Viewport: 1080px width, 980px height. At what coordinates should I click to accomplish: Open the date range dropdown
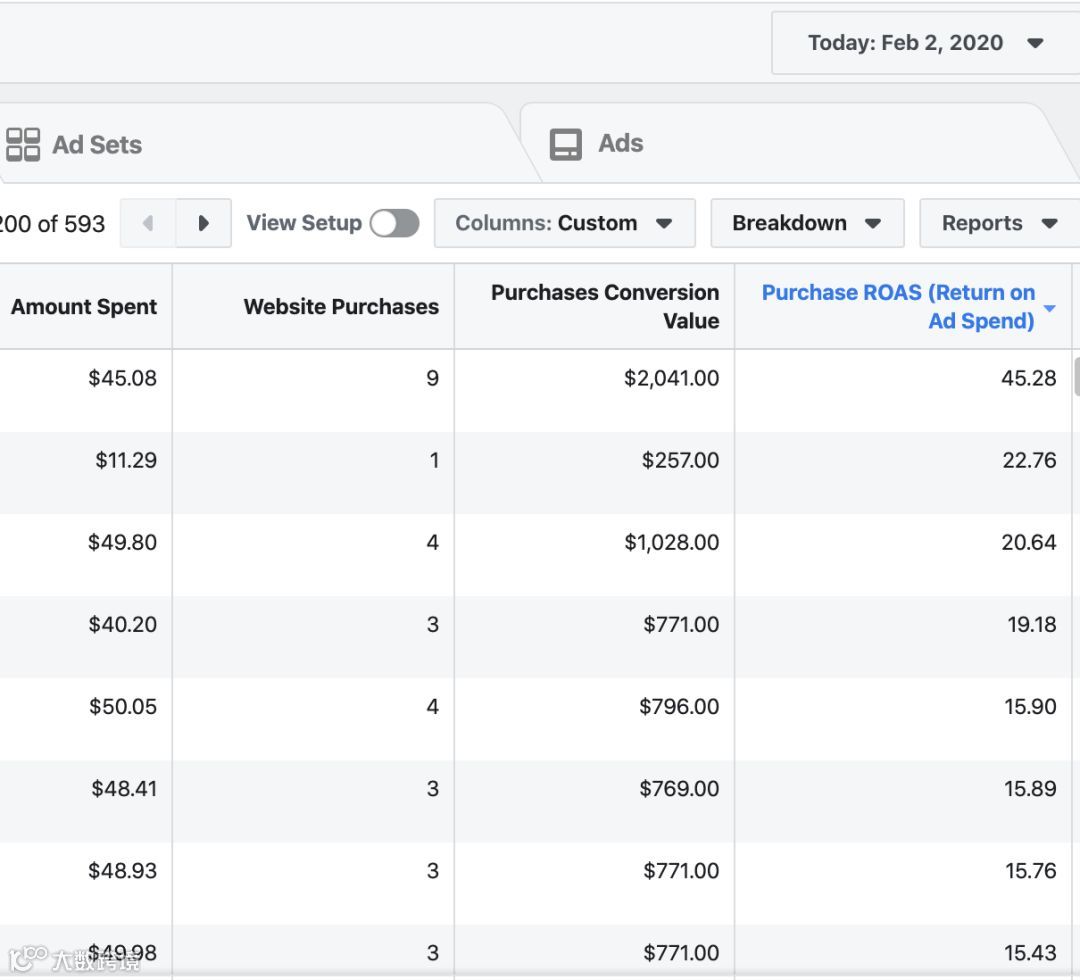[924, 43]
